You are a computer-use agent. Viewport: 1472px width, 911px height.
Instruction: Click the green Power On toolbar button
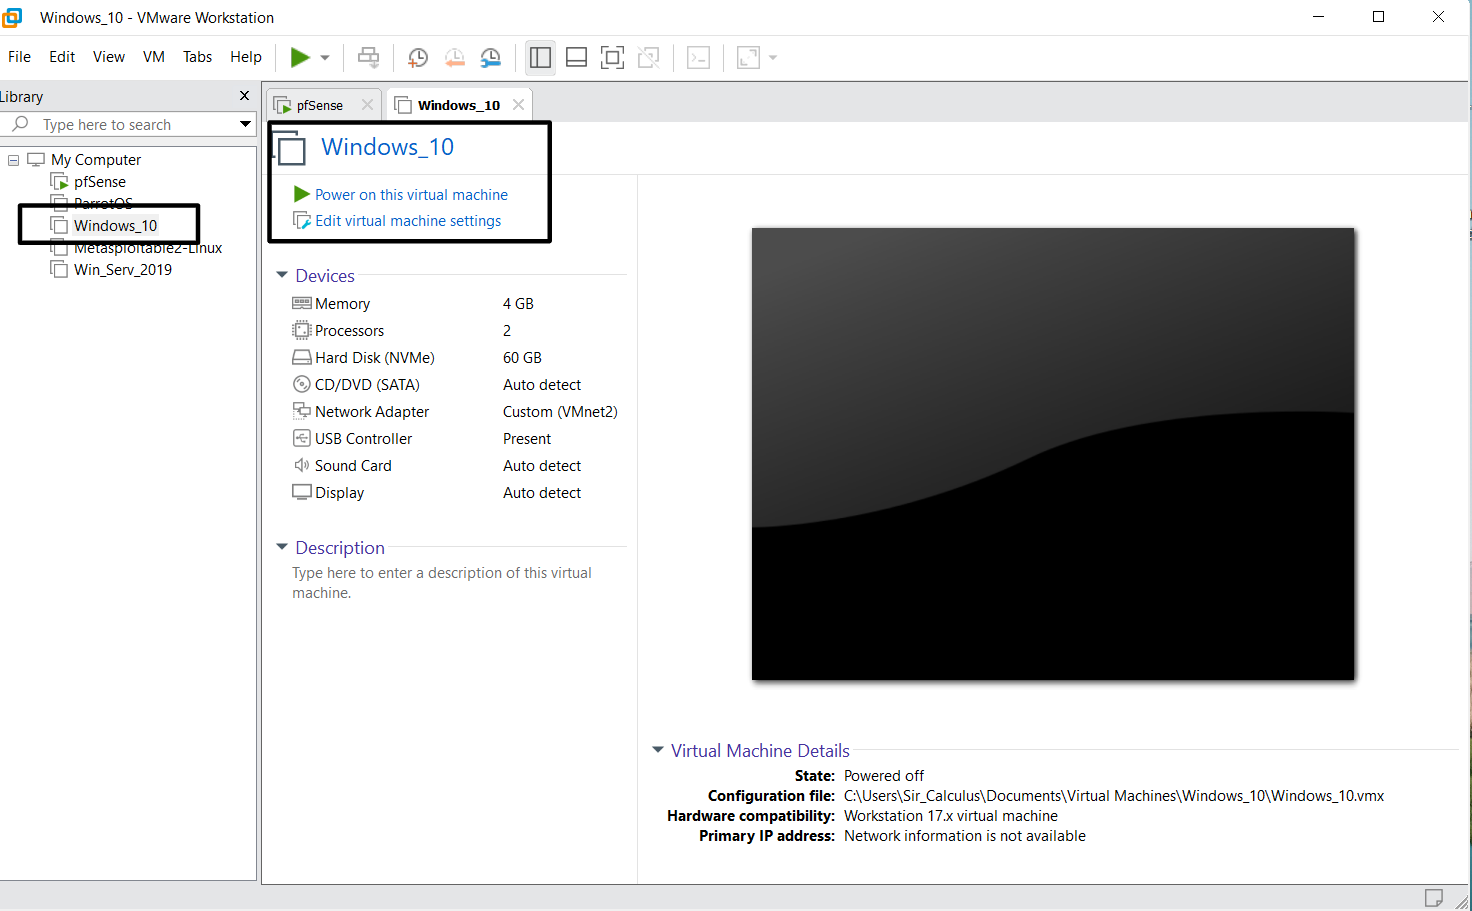pyautogui.click(x=300, y=58)
